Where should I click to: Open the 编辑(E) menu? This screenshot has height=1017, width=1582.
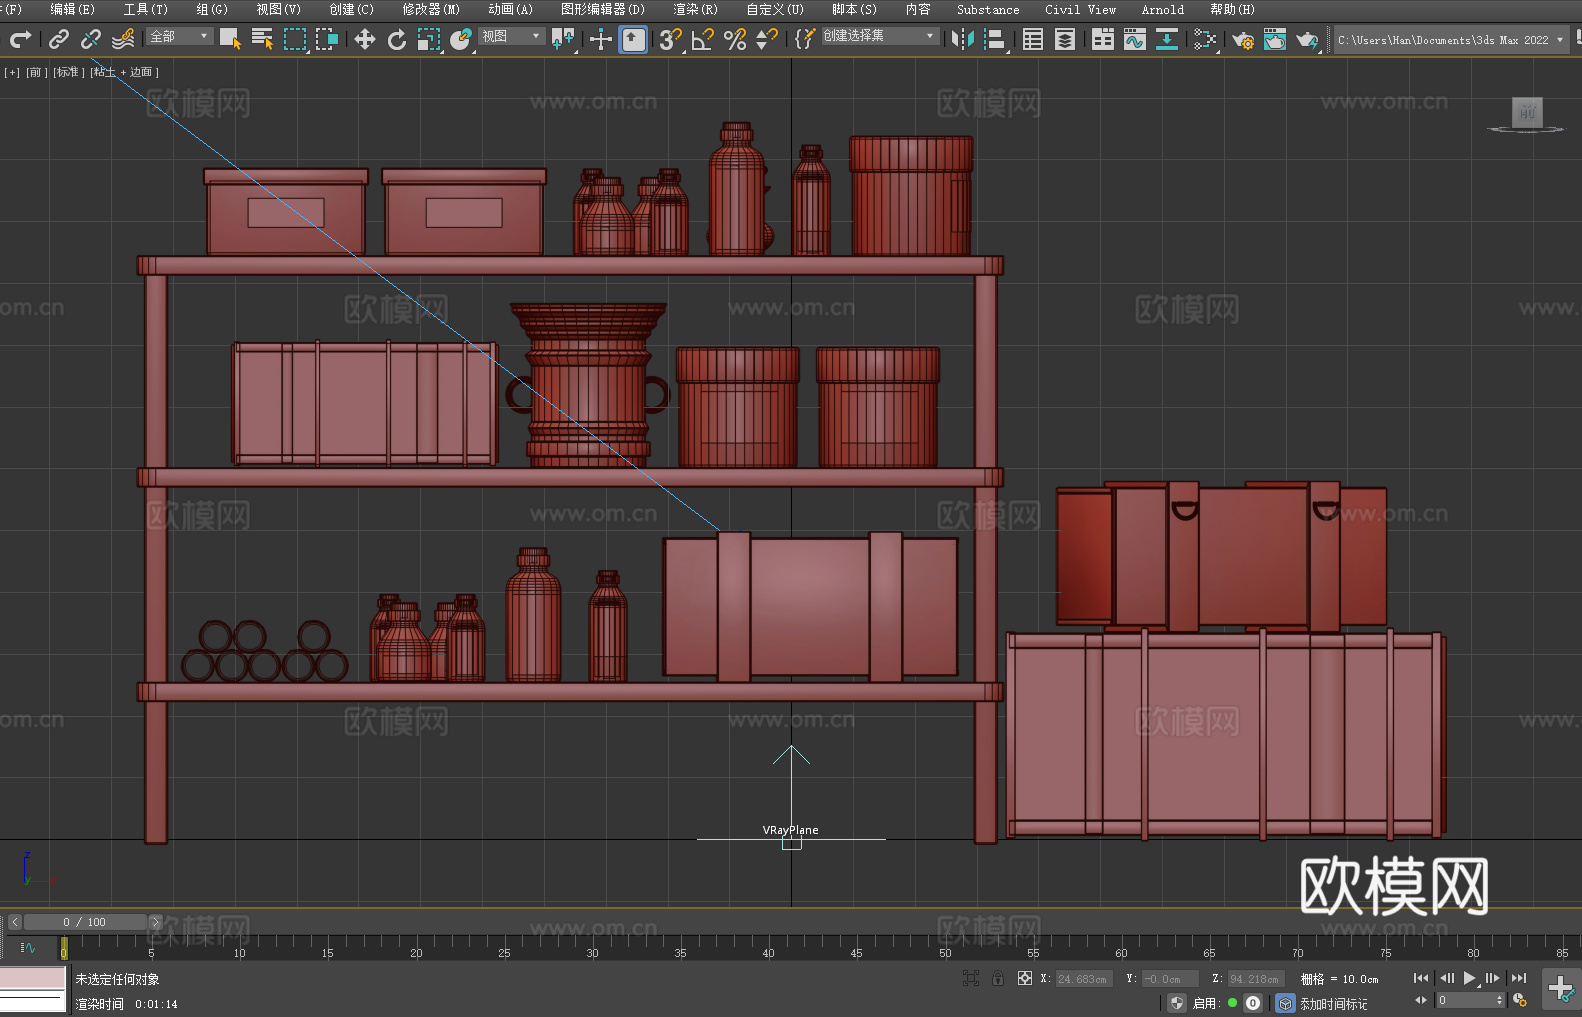tap(72, 9)
